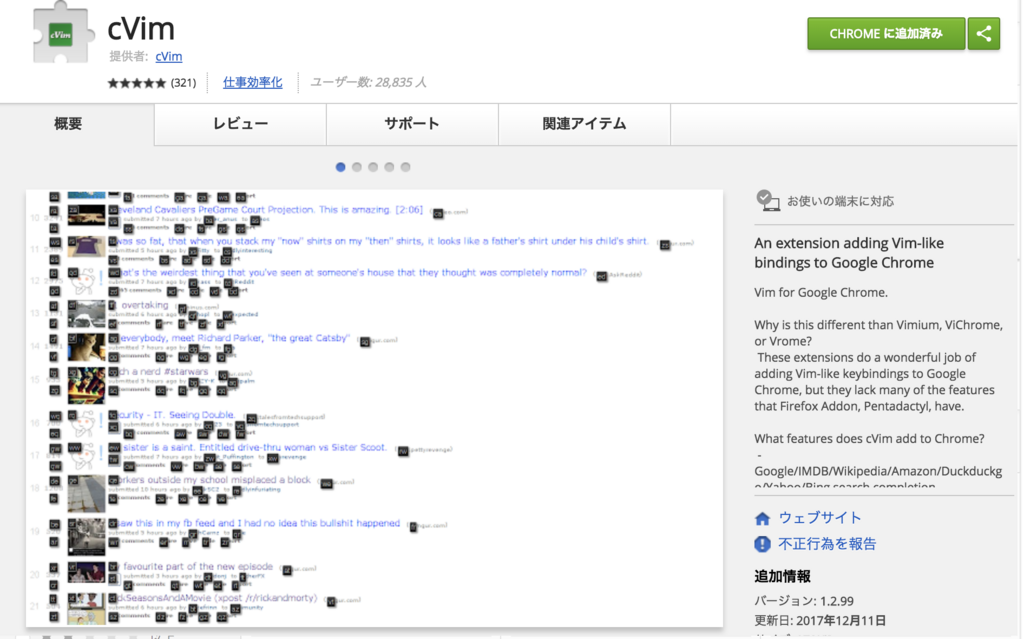1024x639 pixels.
Task: Switch to the レビュー tab
Action: click(240, 124)
